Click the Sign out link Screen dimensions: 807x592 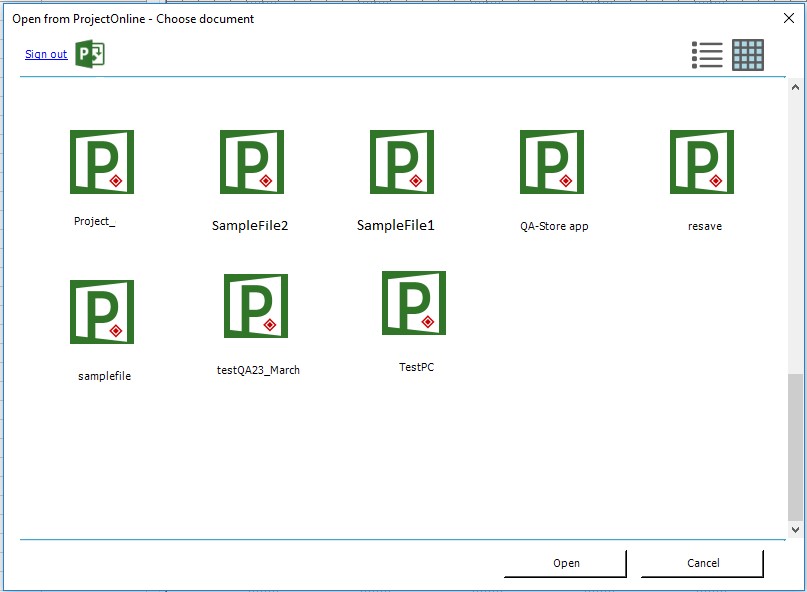(x=46, y=54)
